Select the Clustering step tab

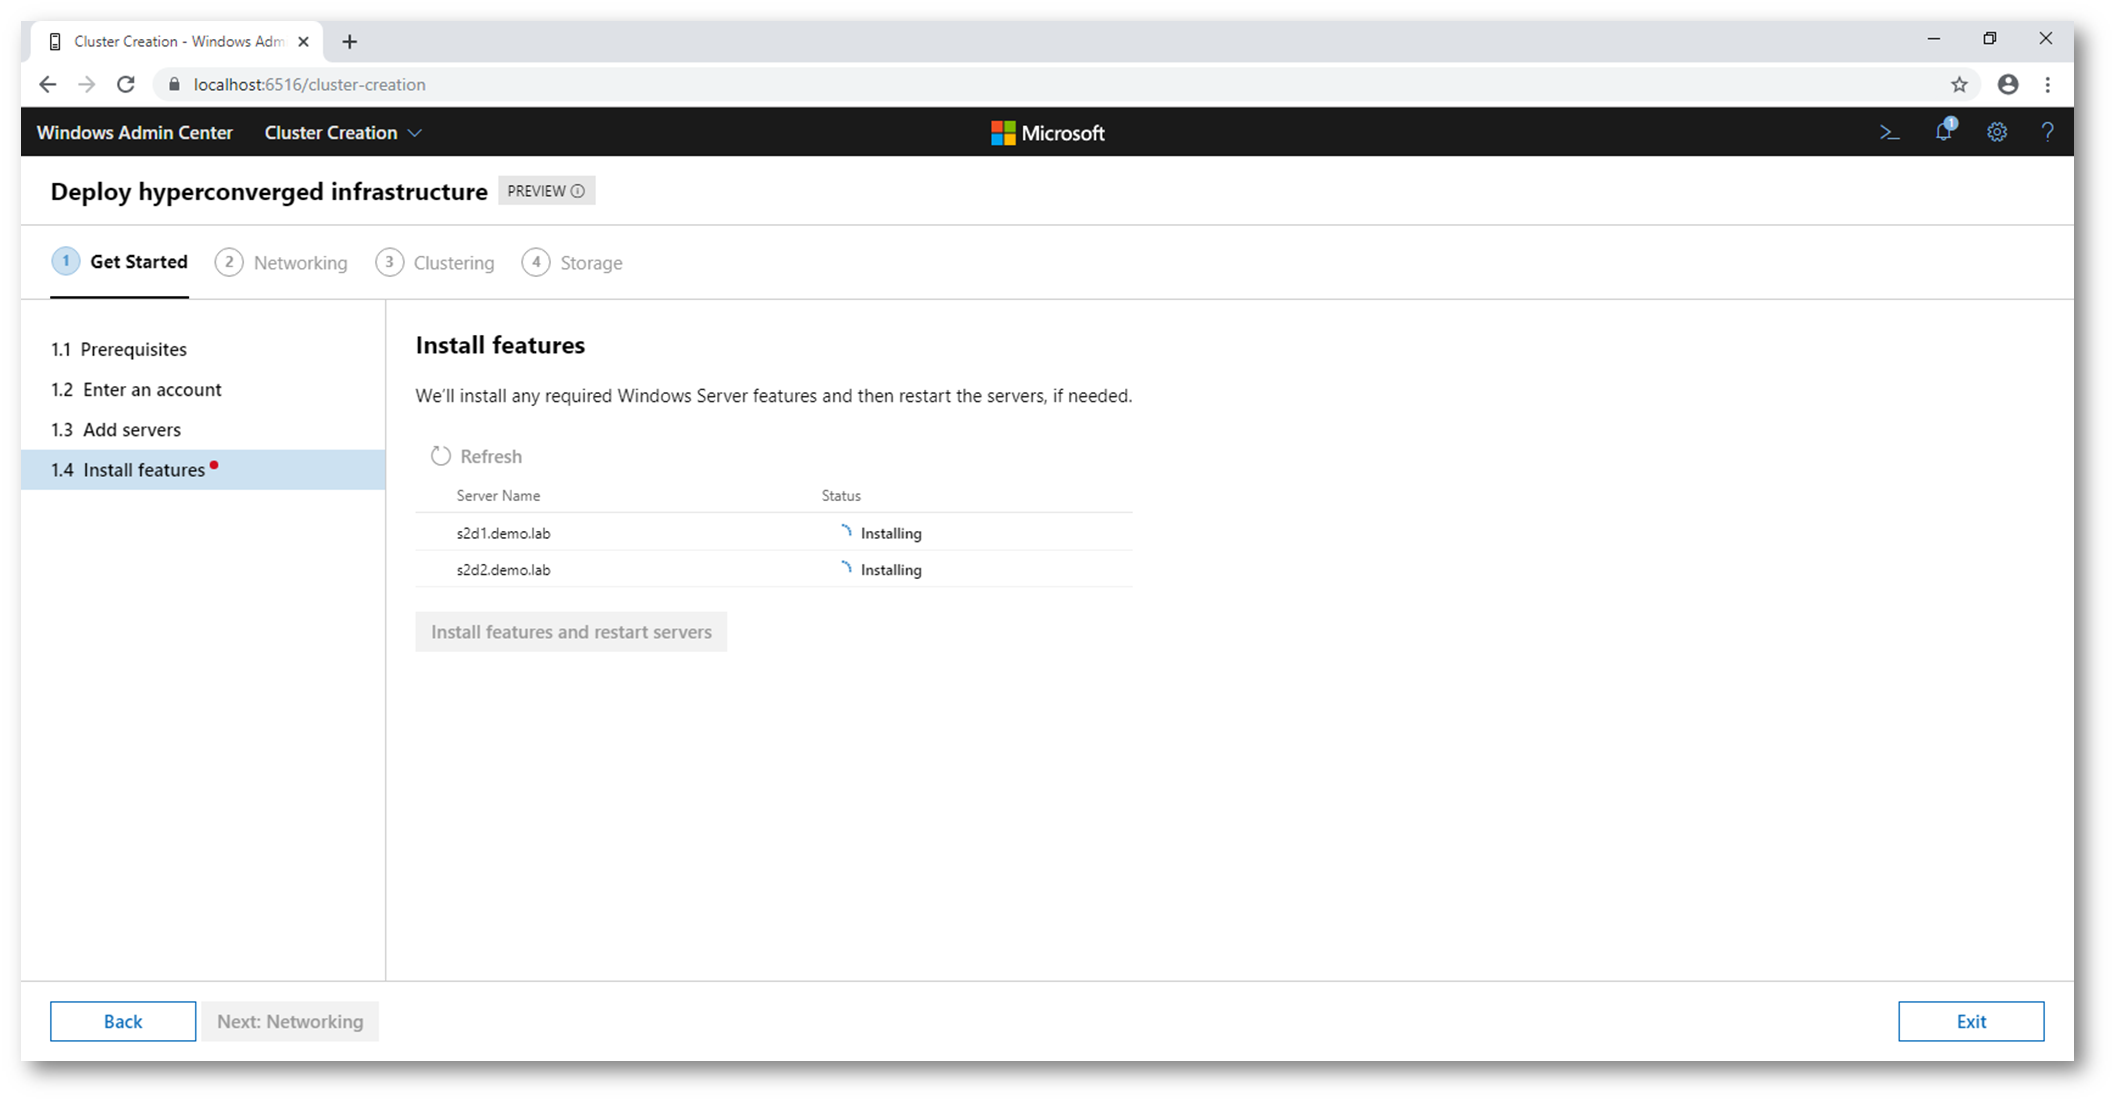(x=434, y=263)
